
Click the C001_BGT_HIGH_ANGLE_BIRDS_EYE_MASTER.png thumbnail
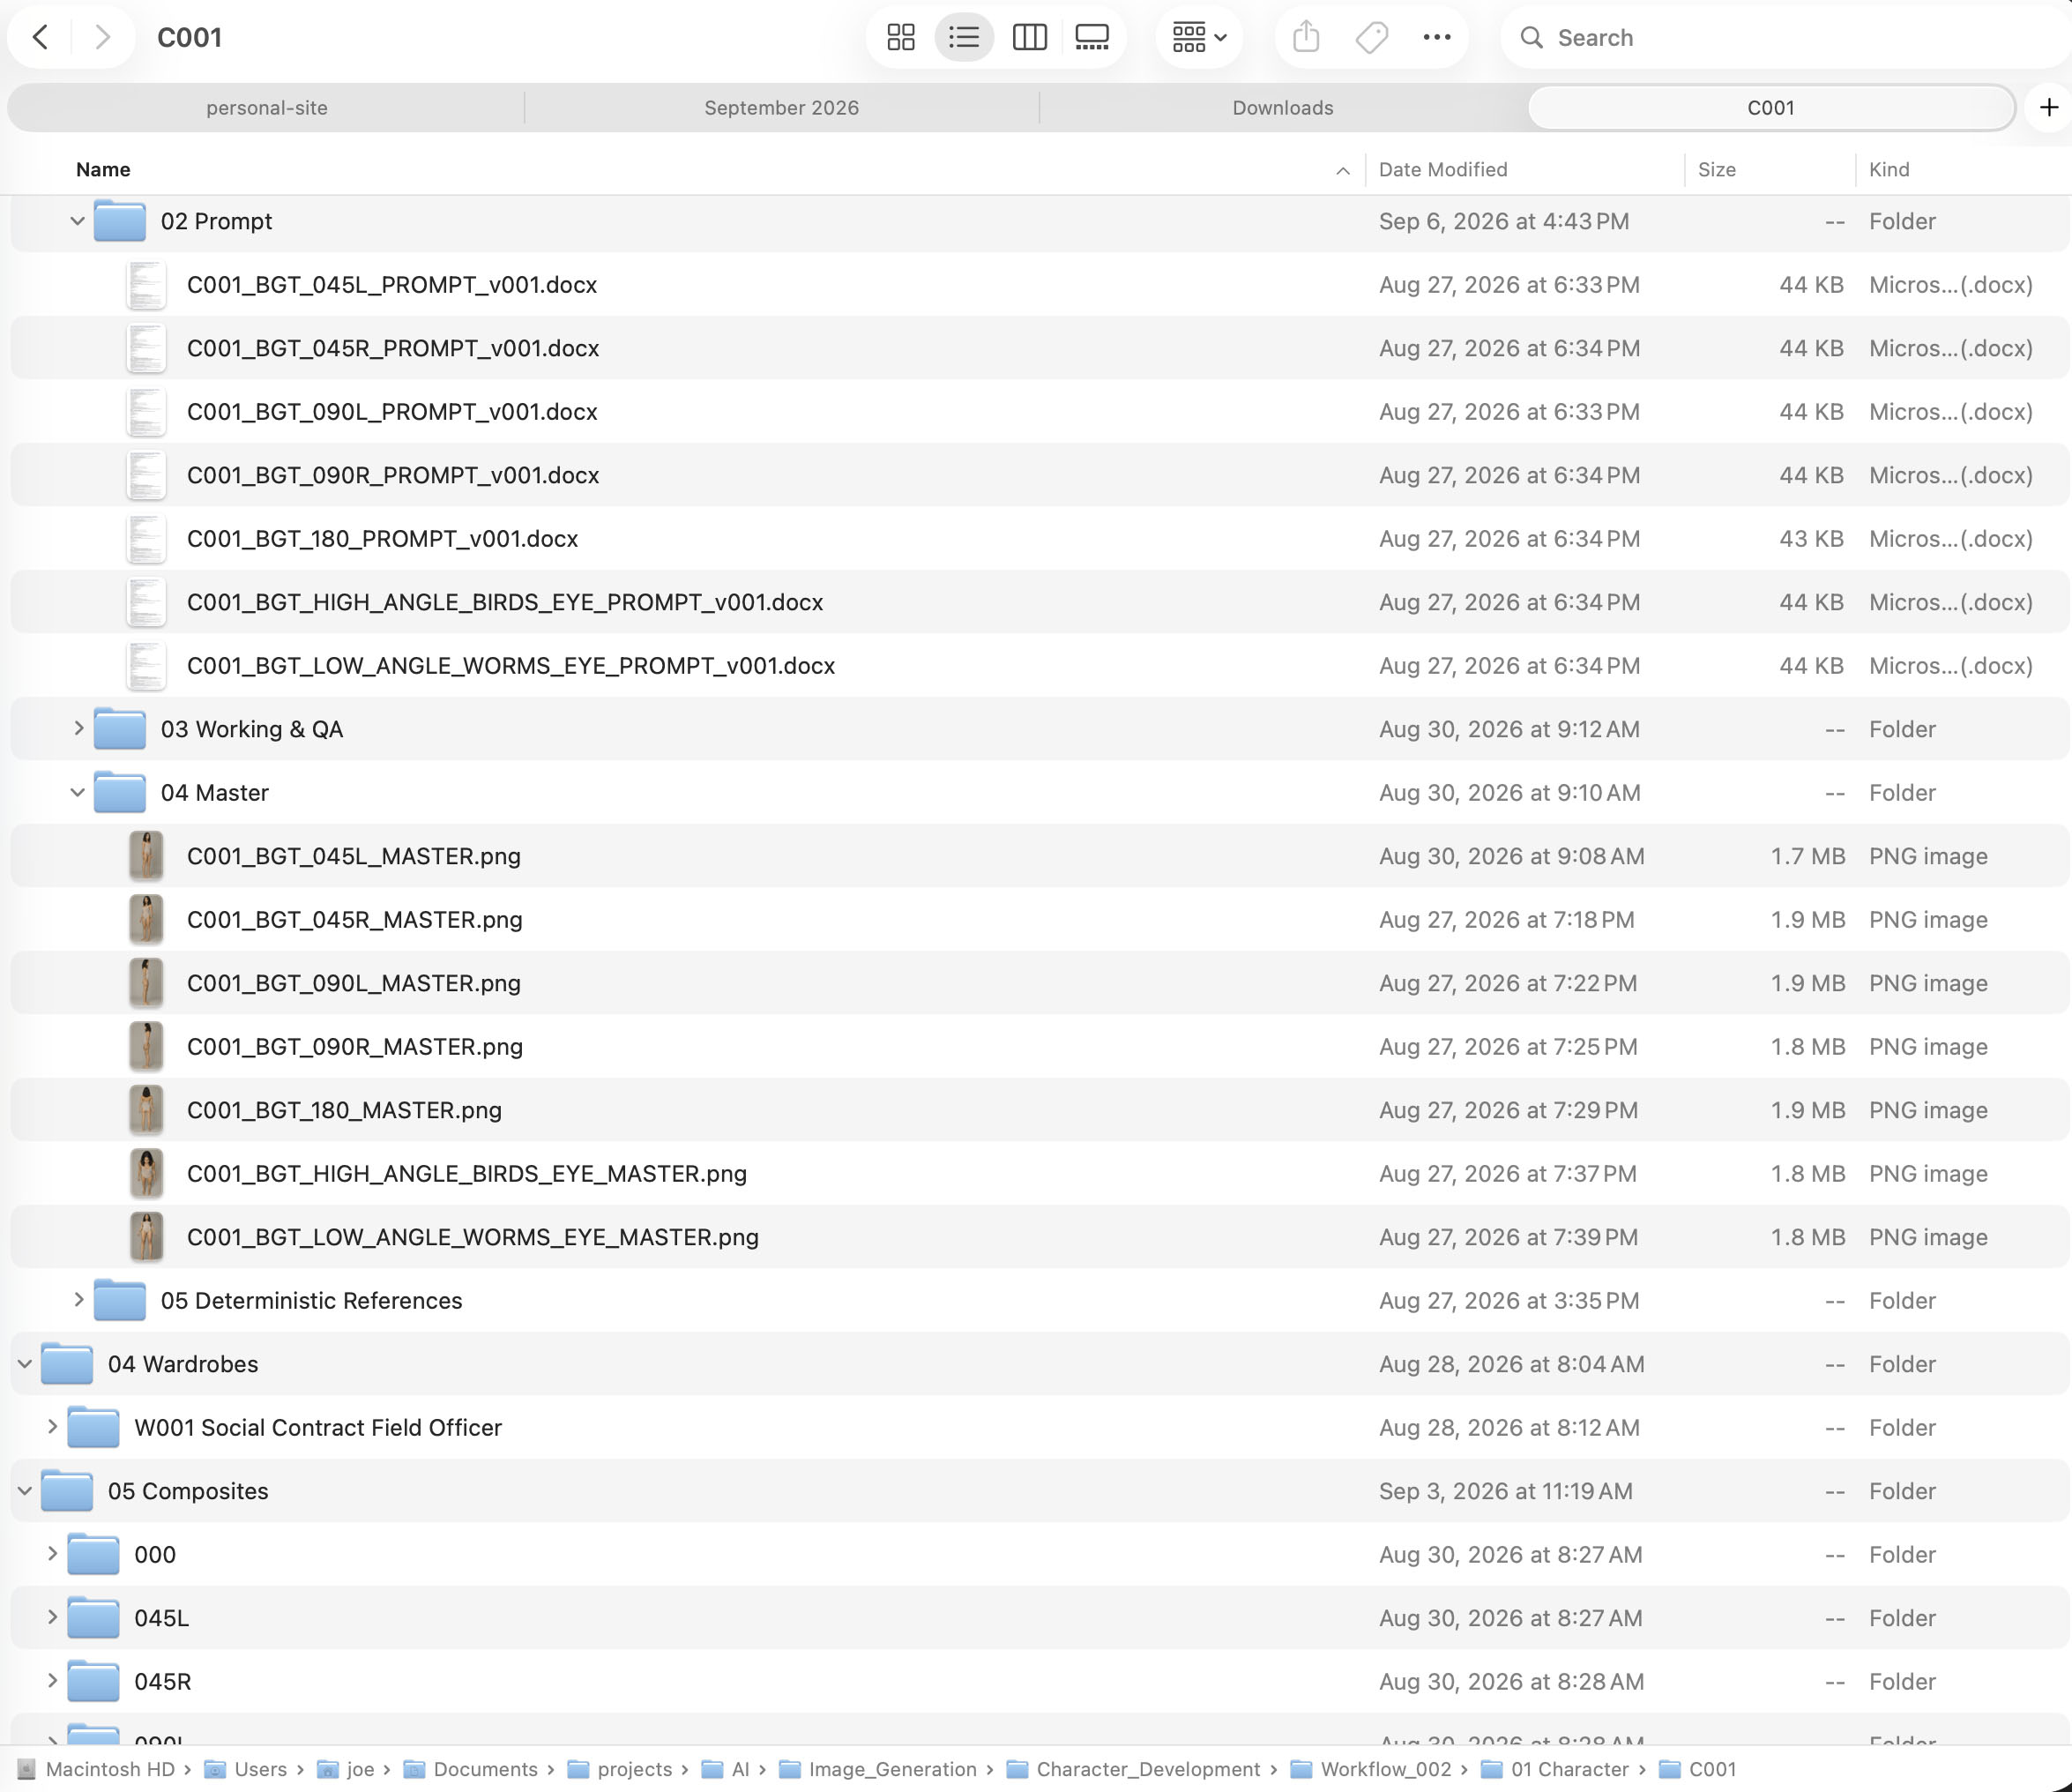point(146,1173)
